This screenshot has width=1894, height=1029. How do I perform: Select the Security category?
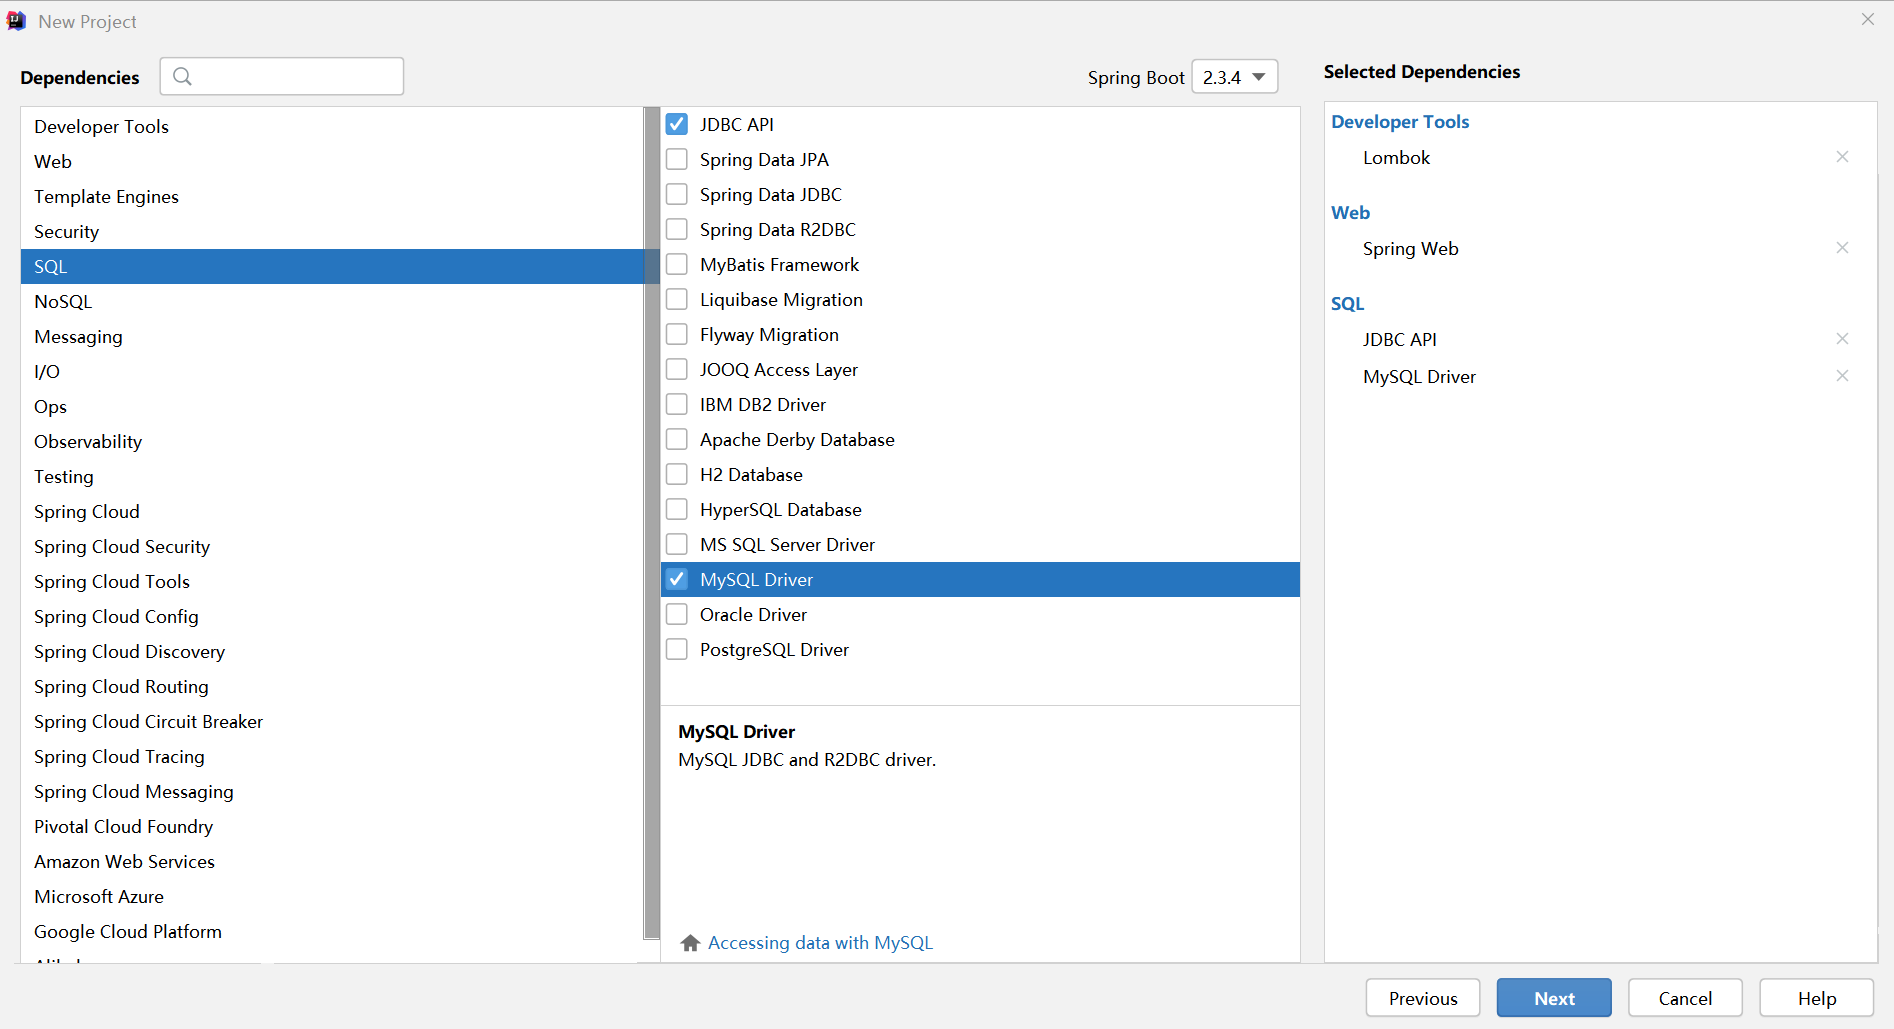[x=332, y=231]
